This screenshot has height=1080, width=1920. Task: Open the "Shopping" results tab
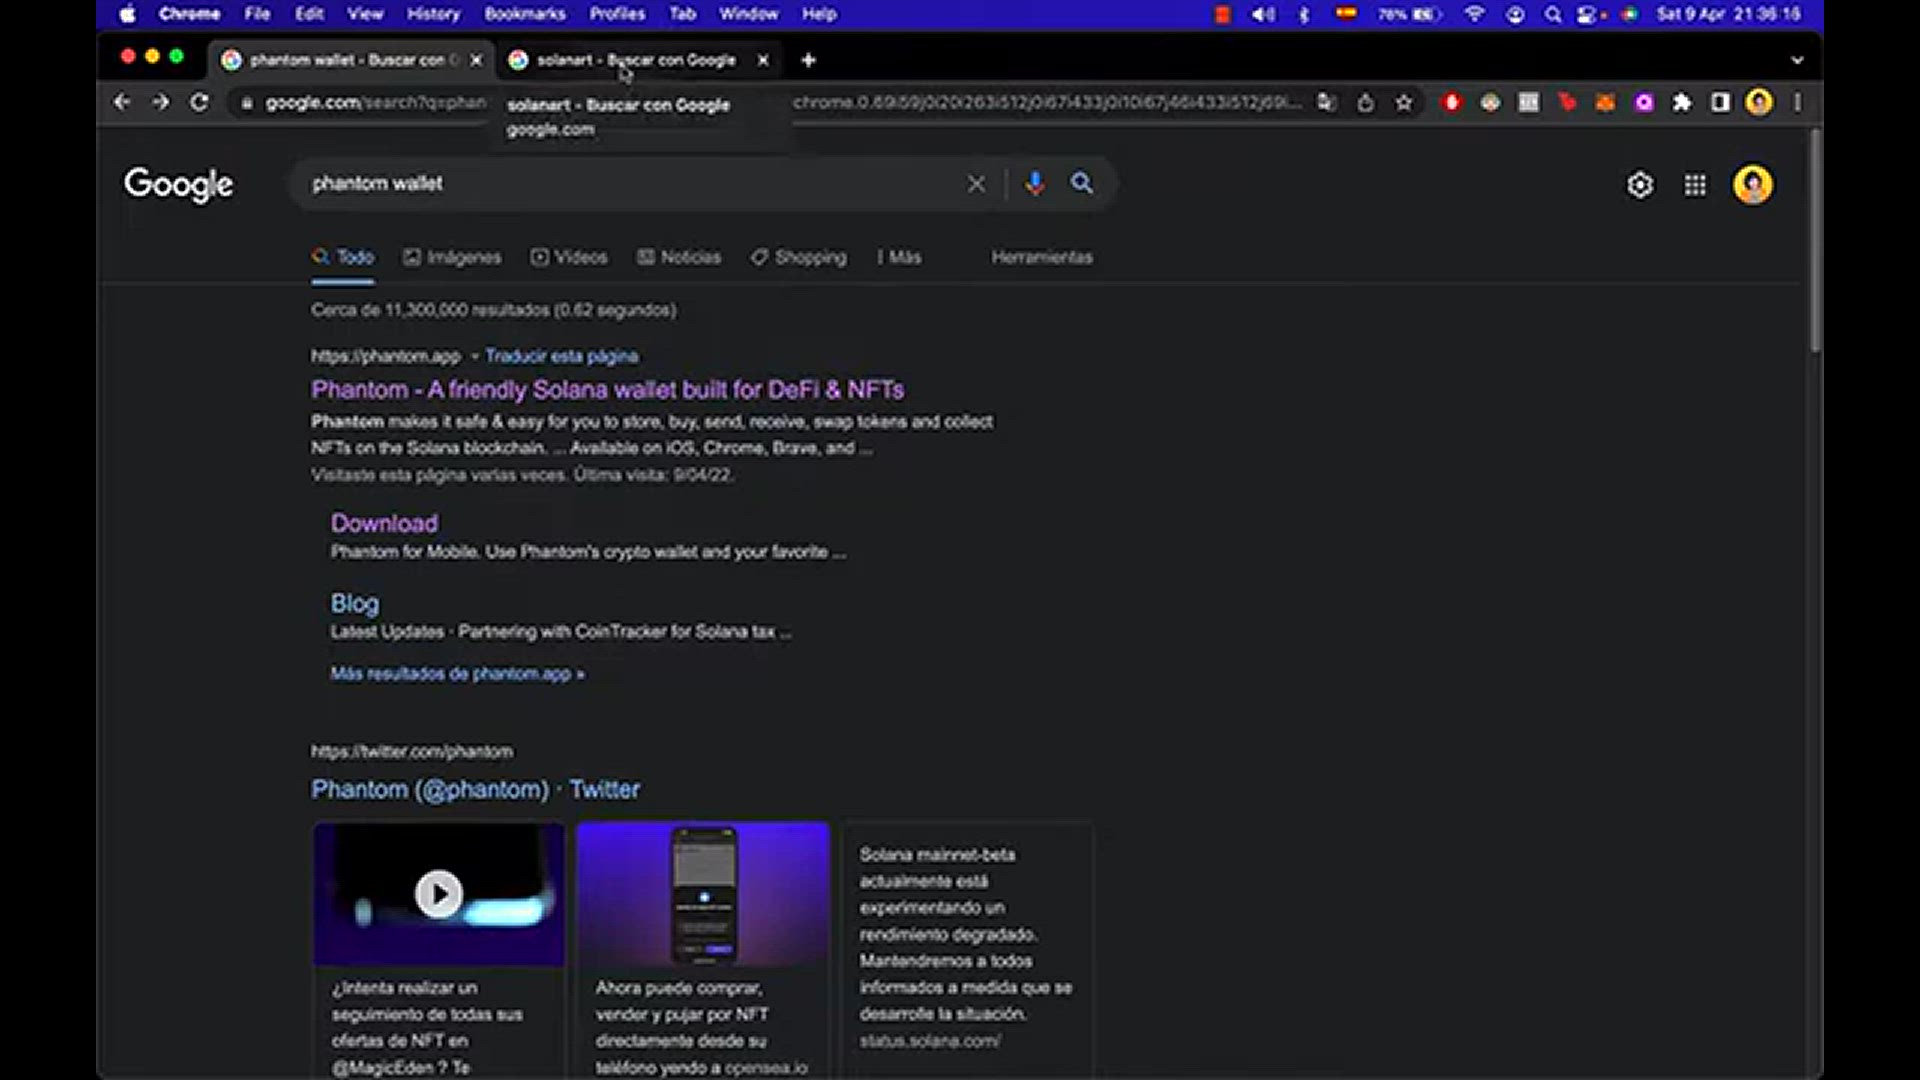click(x=799, y=257)
